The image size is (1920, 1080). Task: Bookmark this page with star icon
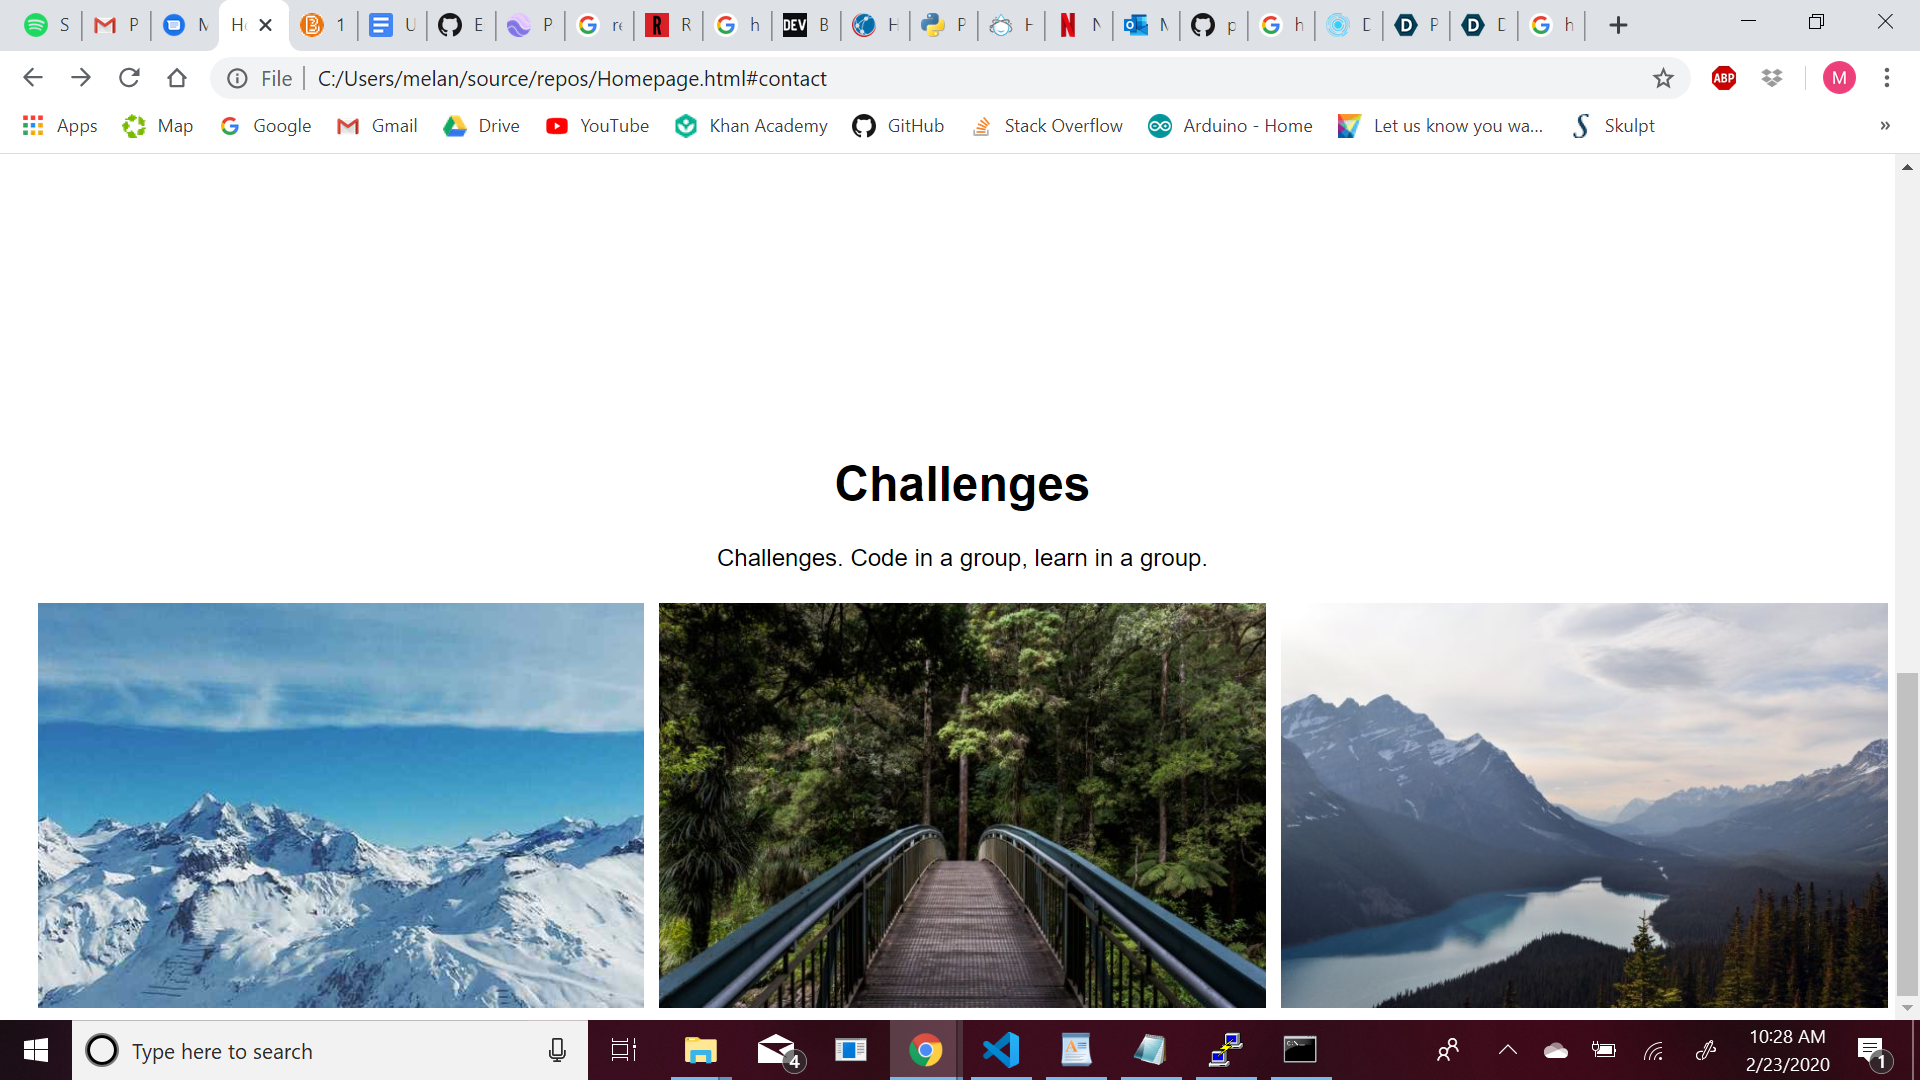[x=1663, y=78]
